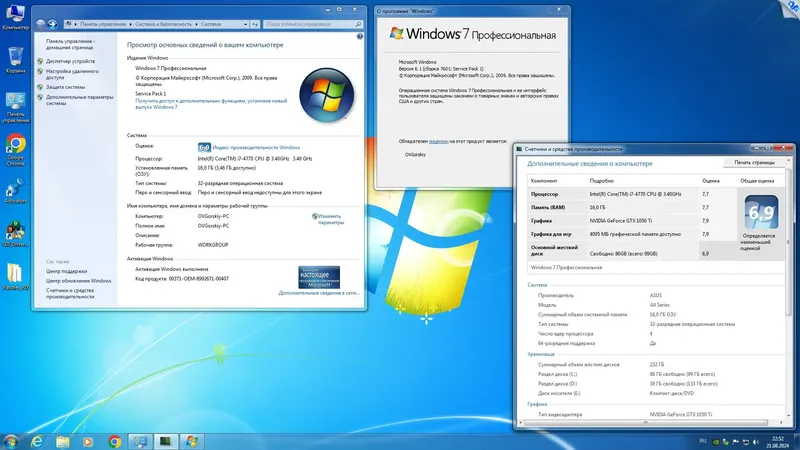Open Дополнительные параметры системы link
800x450 pixels.
(x=80, y=100)
